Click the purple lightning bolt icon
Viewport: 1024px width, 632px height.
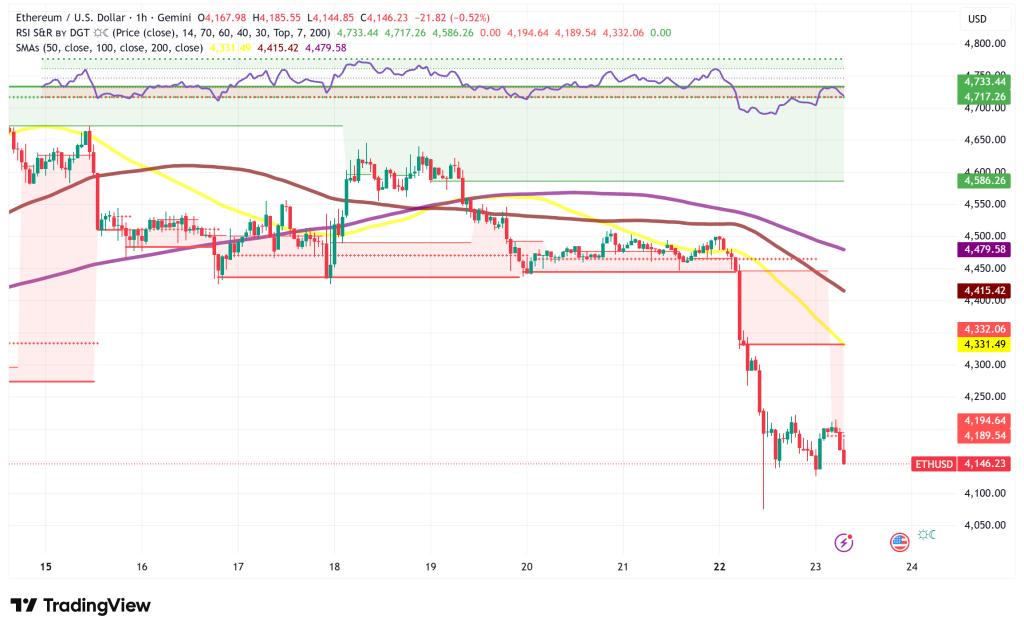(844, 543)
